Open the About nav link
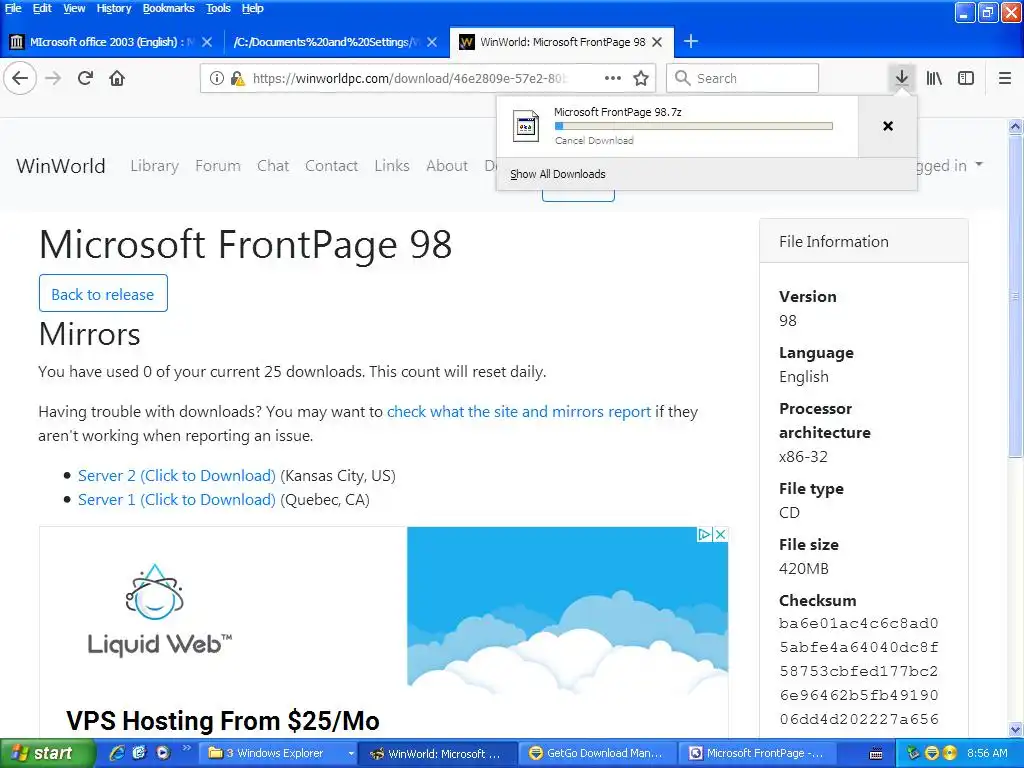Screen dimensions: 1024x768 447,166
